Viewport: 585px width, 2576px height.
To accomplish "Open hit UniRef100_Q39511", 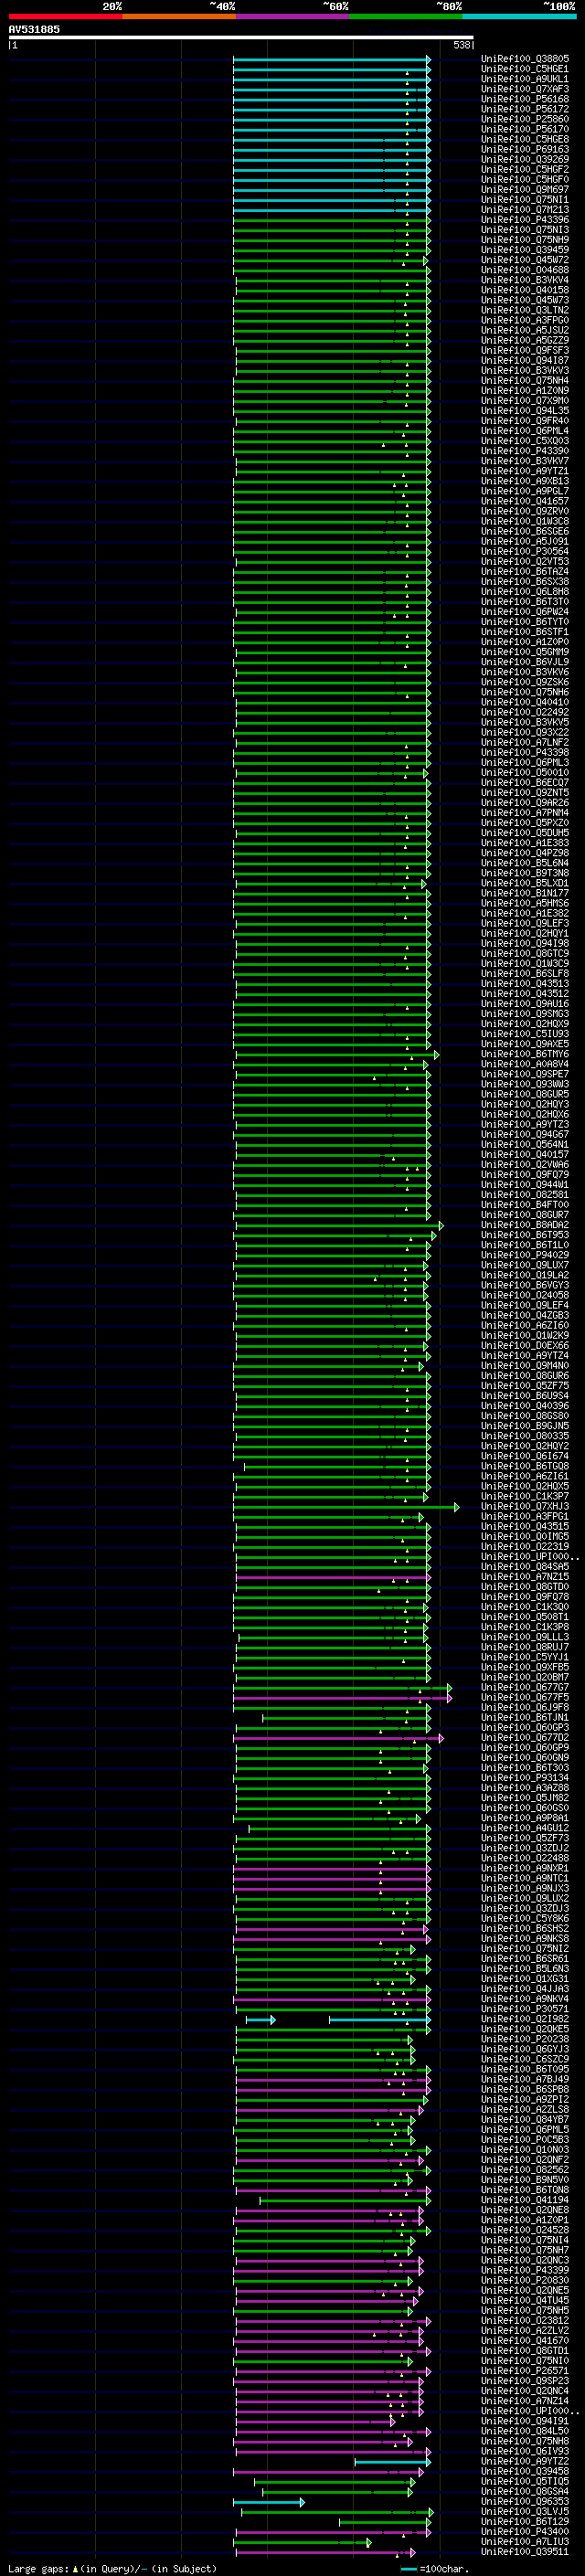I will [x=525, y=2552].
